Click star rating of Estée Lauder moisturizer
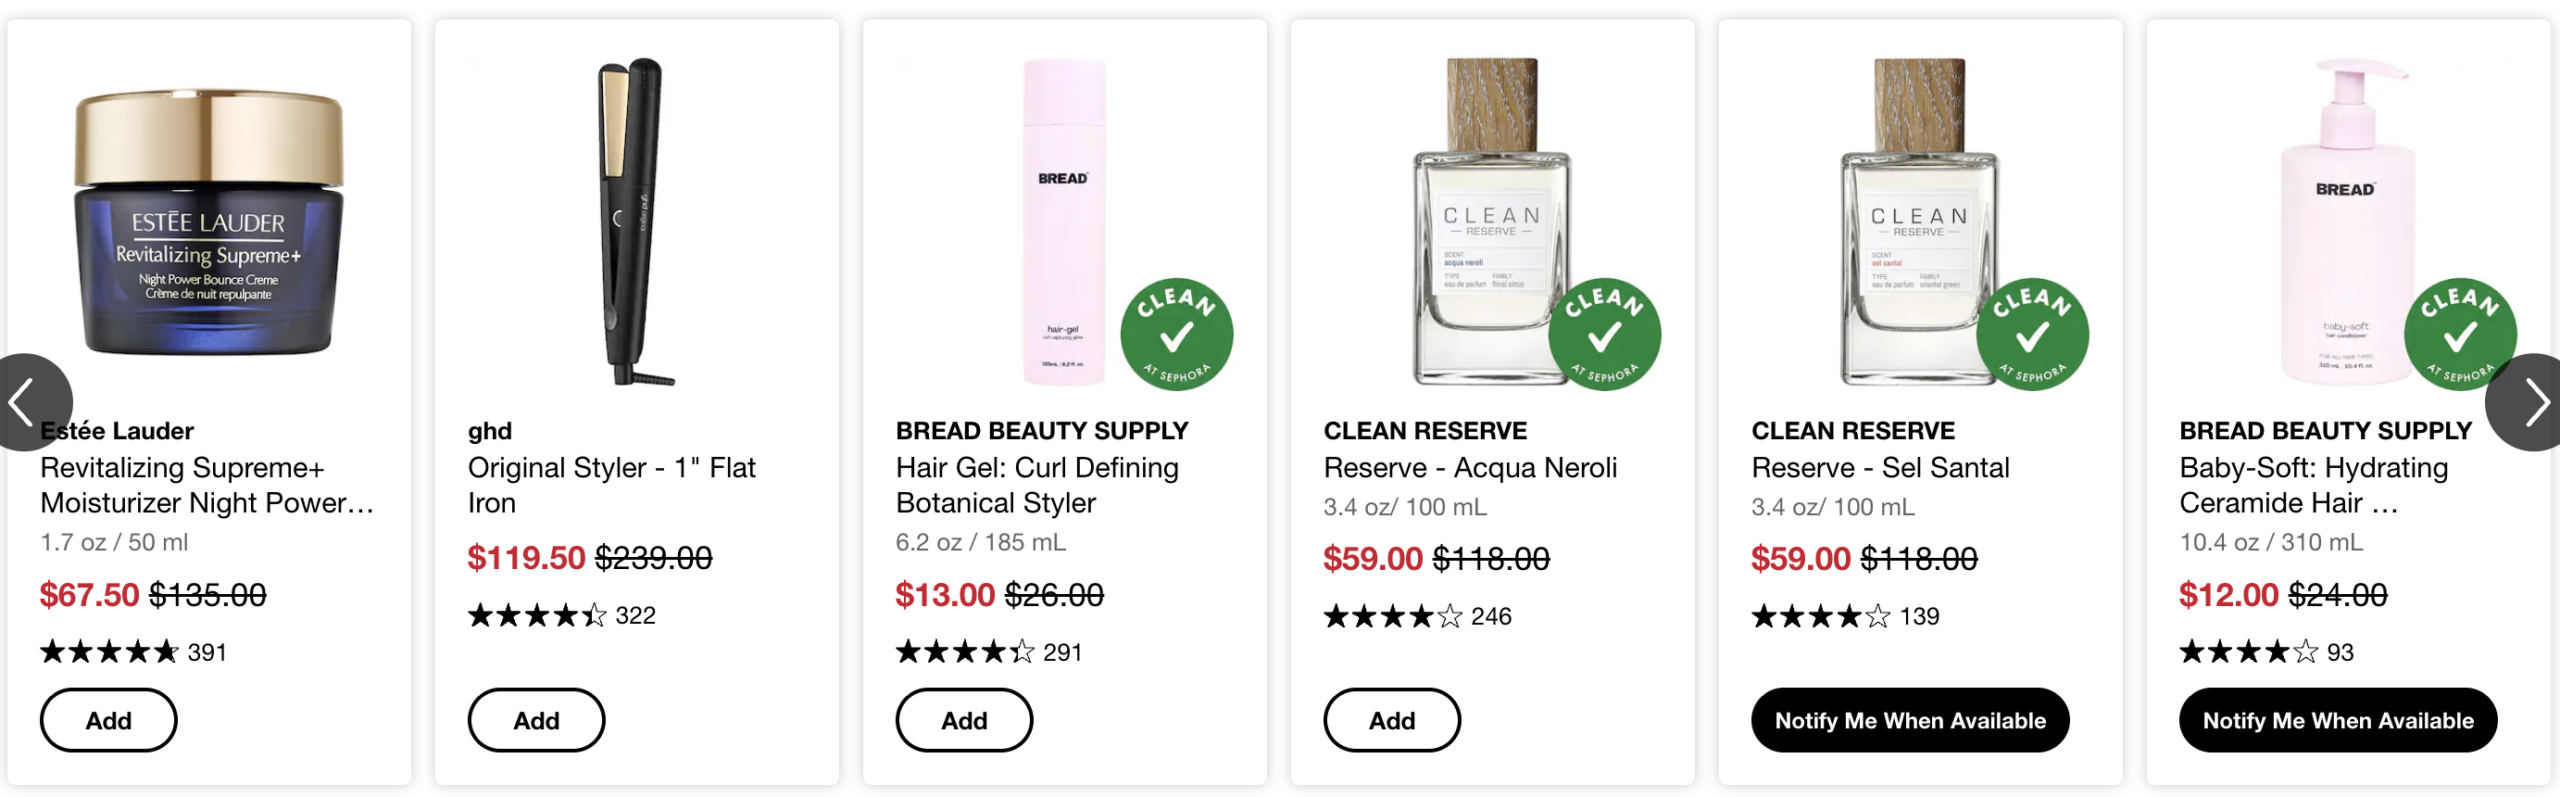The height and width of the screenshot is (797, 2560). [x=109, y=652]
